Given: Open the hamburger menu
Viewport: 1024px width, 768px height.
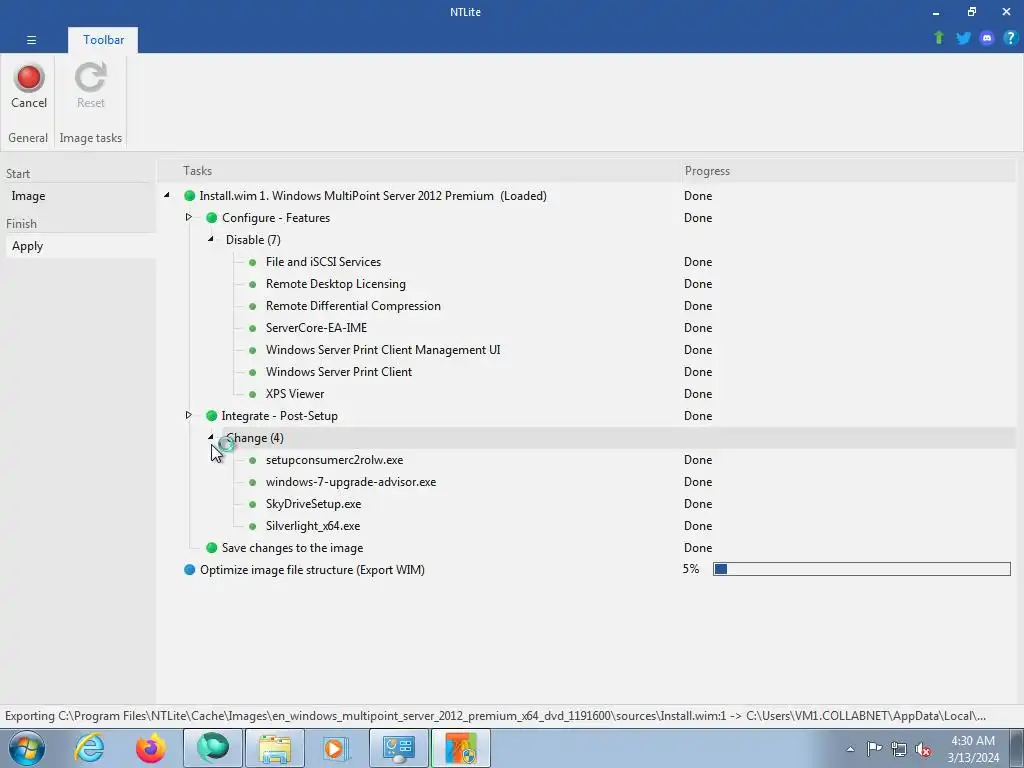Looking at the screenshot, I should (x=31, y=40).
